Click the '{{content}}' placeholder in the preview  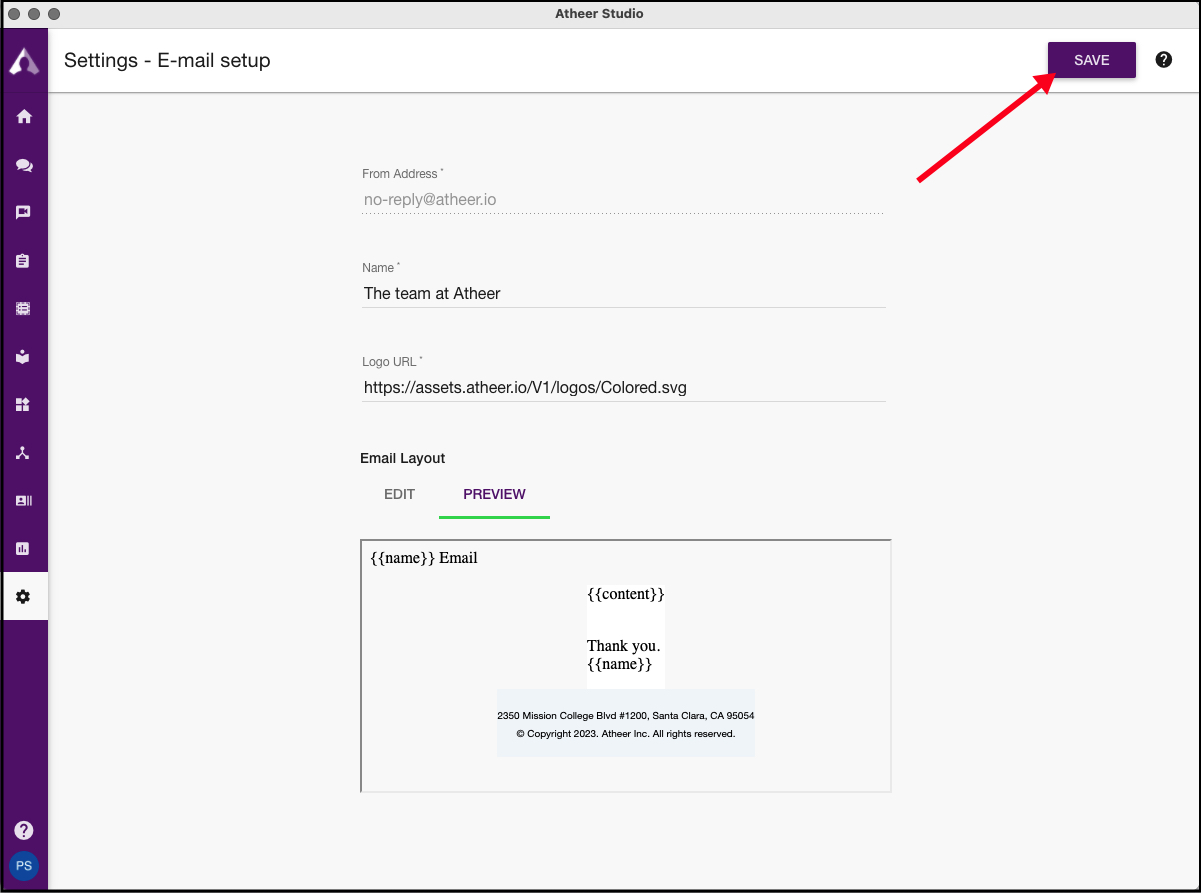tap(626, 594)
